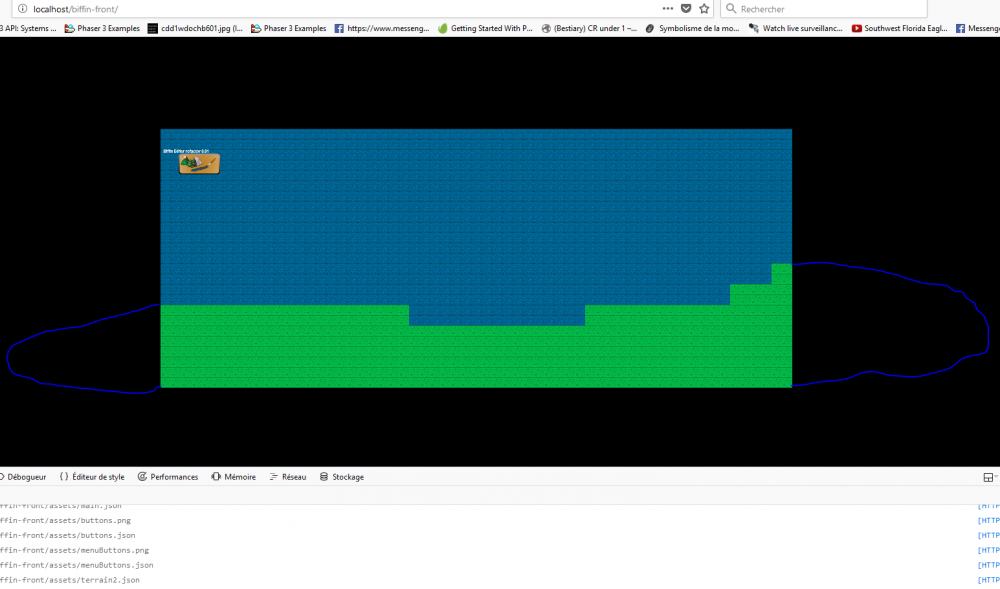Switch to the Réseau devtools tab

pos(288,477)
